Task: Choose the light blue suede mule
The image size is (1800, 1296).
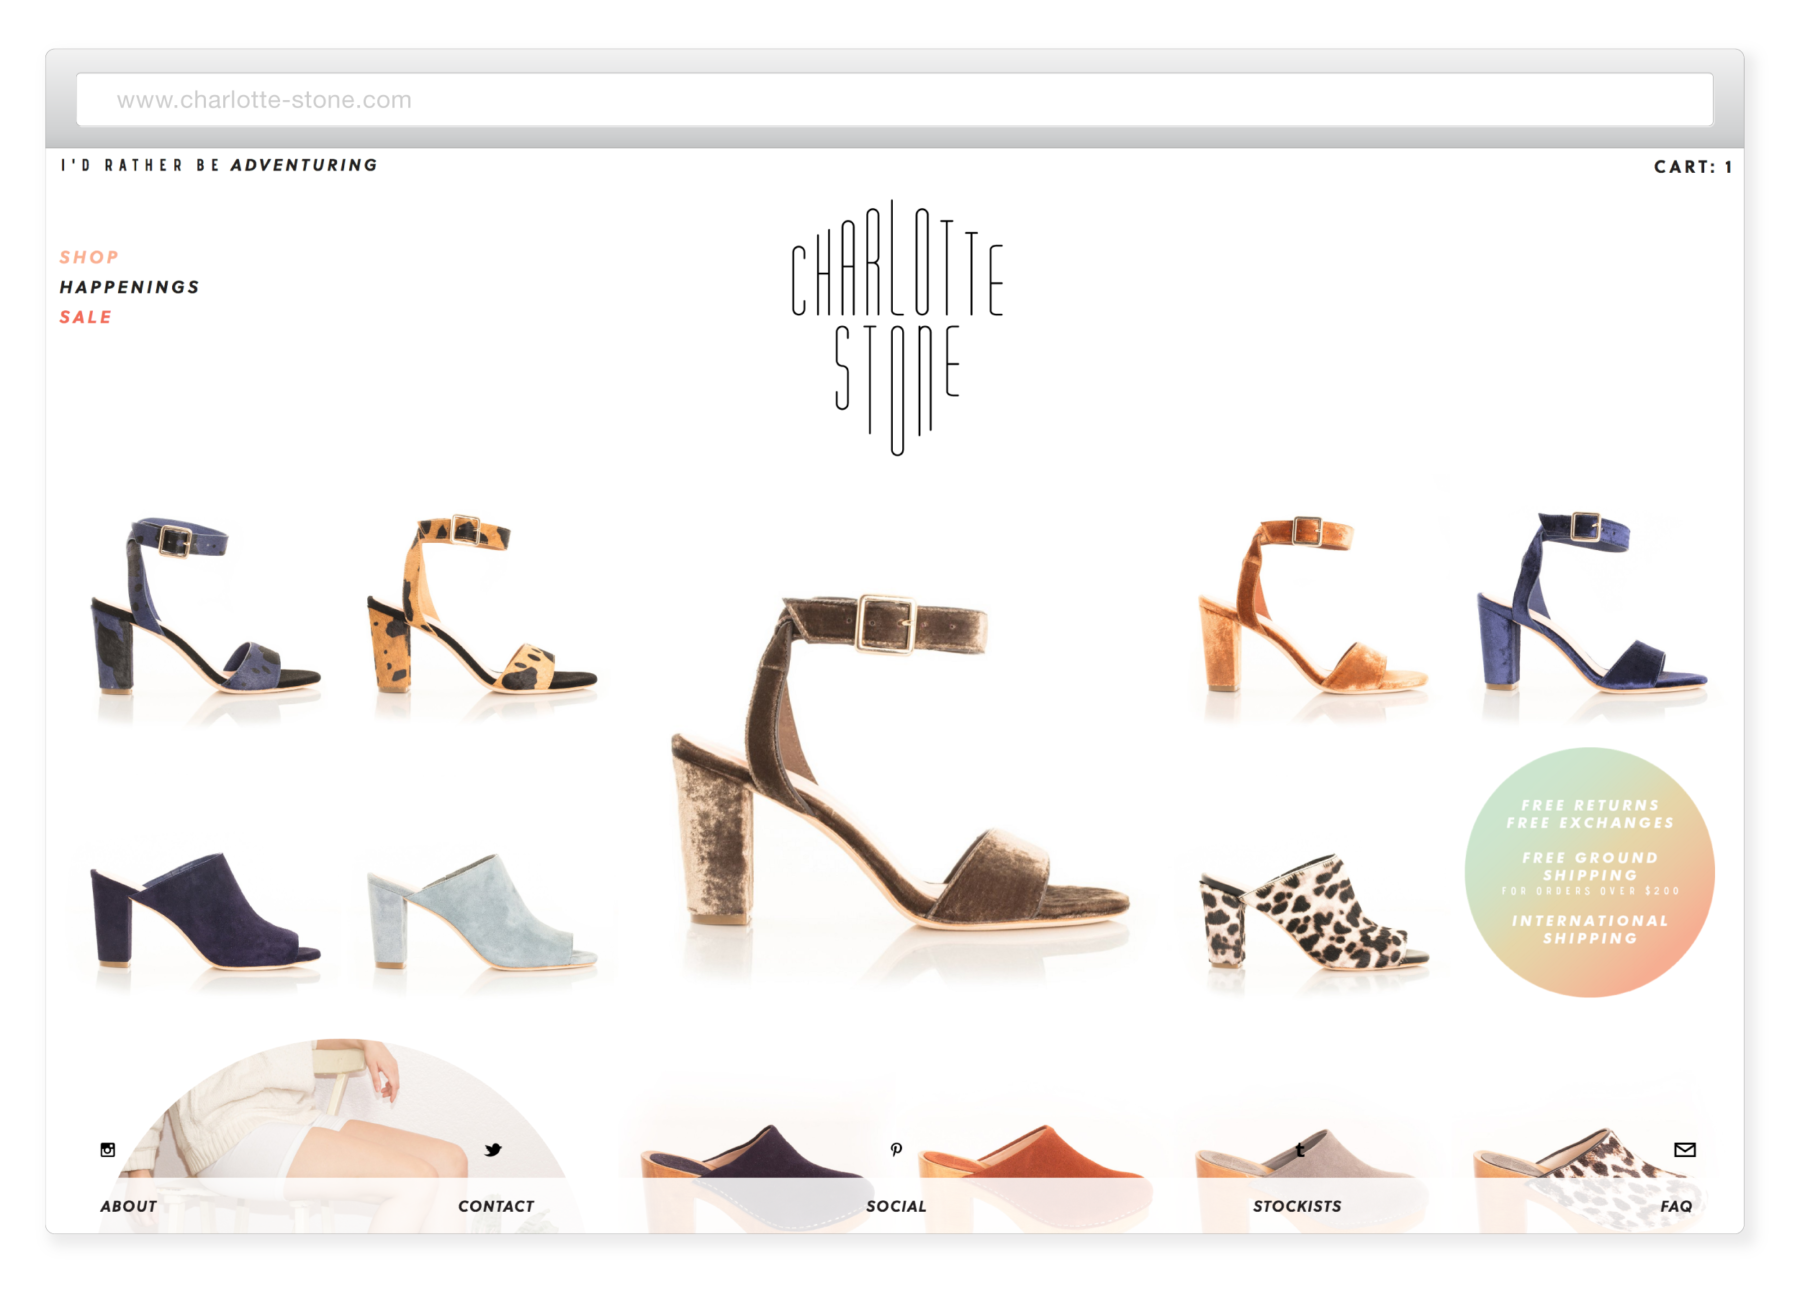Action: pos(481,912)
